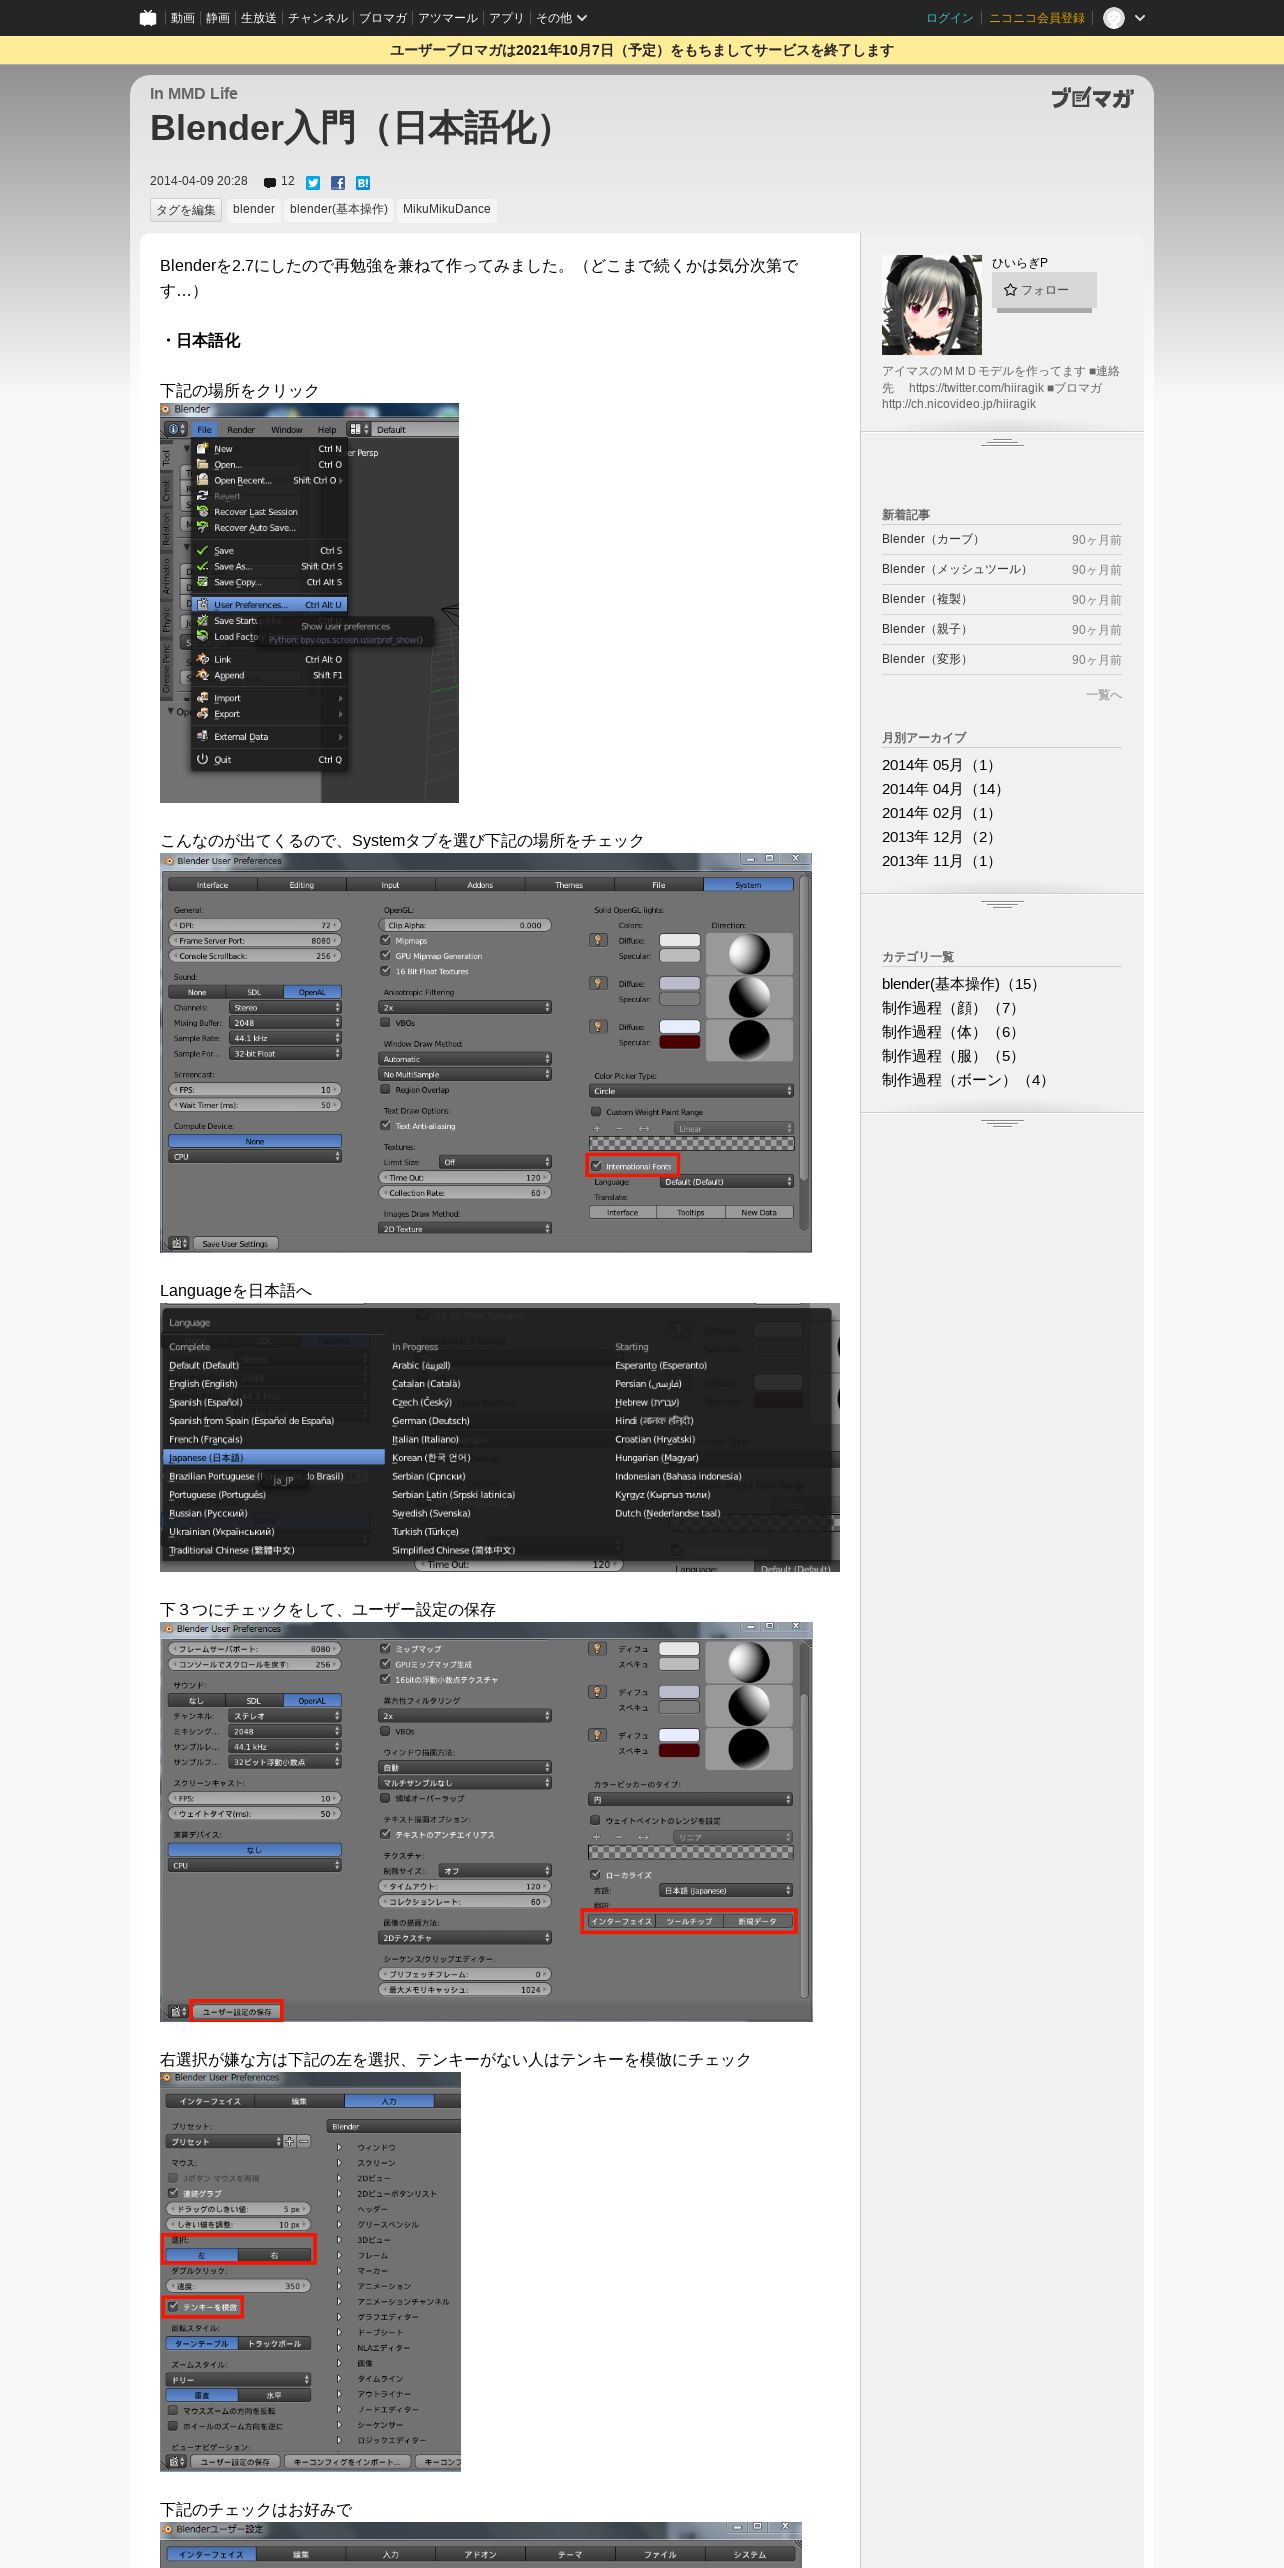This screenshot has width=1284, height=2568.
Task: Toggle the Region Overlap checkbox
Action: [x=386, y=1090]
